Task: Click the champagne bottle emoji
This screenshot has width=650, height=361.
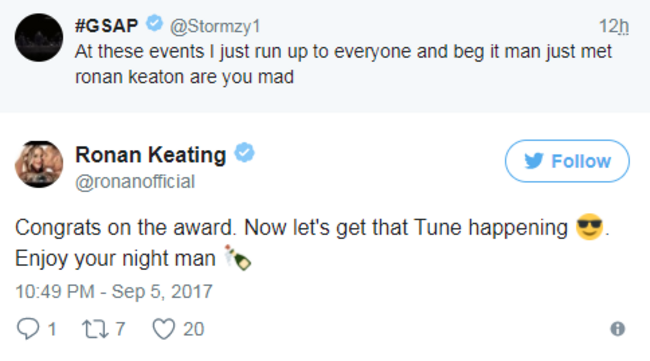Action: pyautogui.click(x=237, y=258)
